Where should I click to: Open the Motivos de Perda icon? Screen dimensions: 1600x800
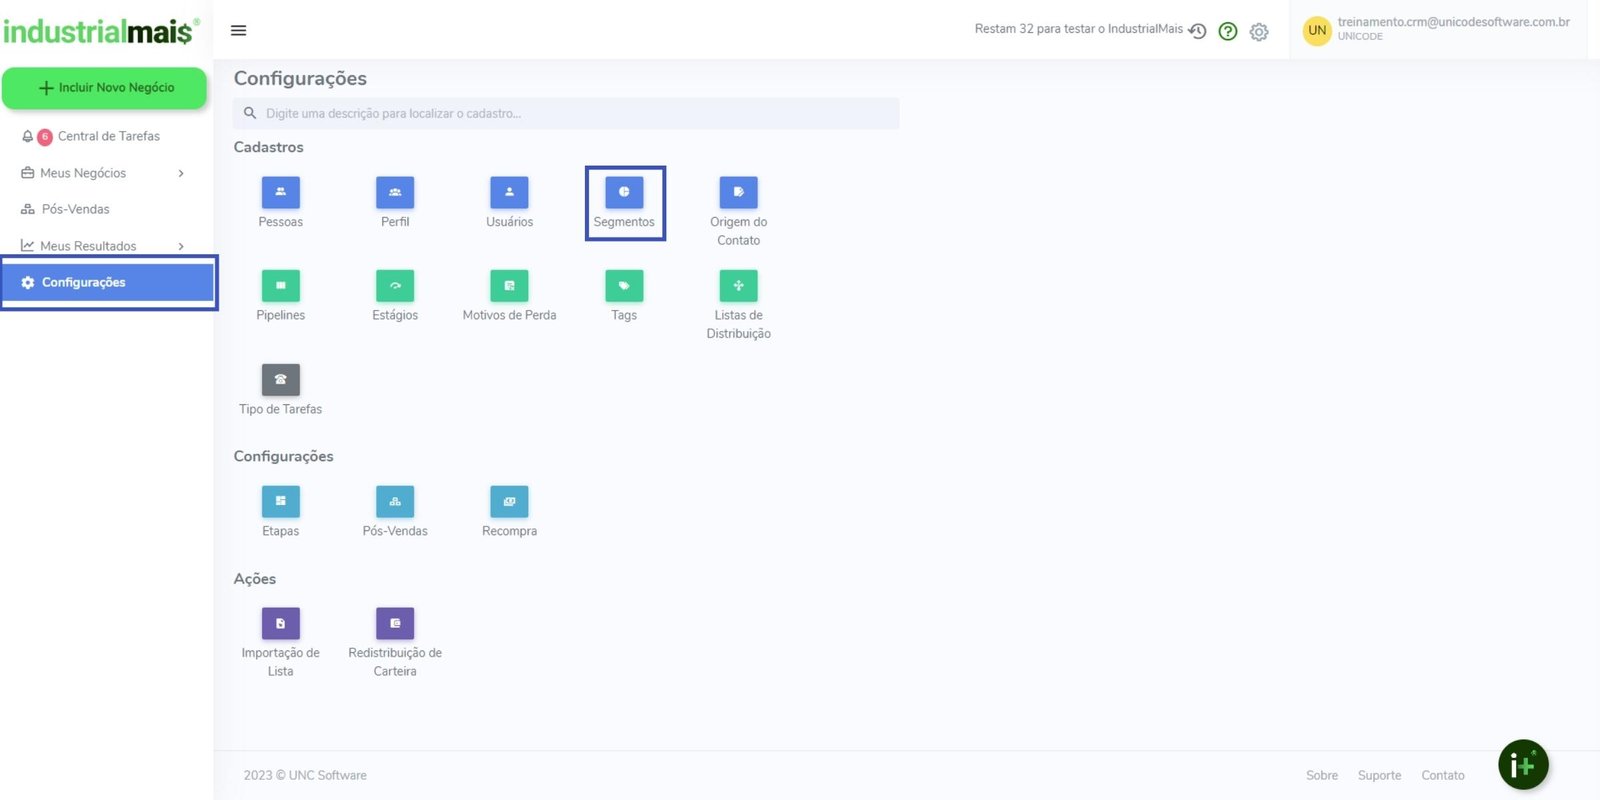(x=509, y=286)
